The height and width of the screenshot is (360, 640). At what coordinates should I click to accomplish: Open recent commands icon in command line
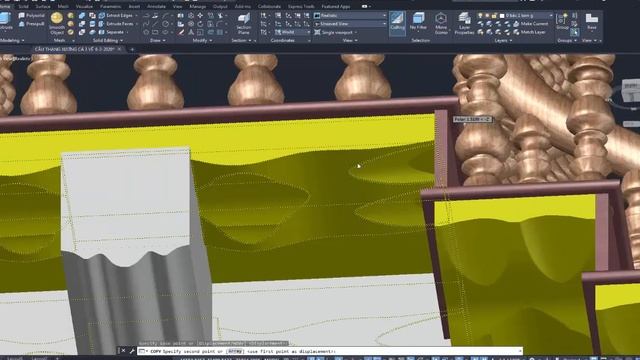pos(142,351)
